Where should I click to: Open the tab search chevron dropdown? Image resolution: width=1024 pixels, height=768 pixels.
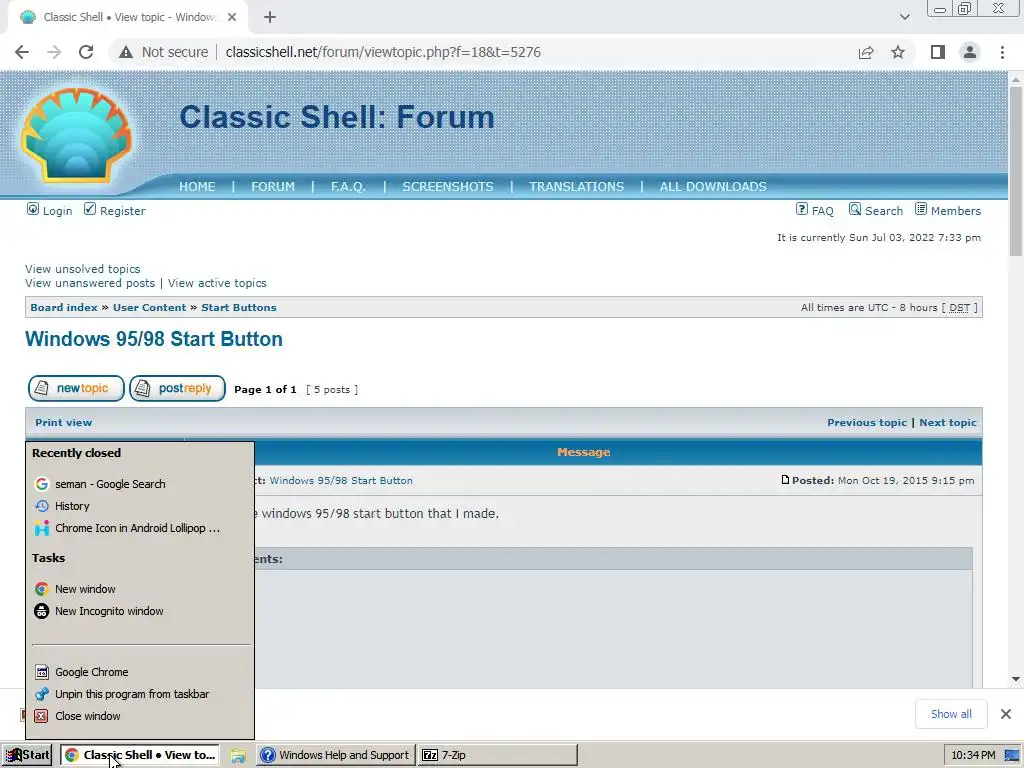[x=904, y=17]
